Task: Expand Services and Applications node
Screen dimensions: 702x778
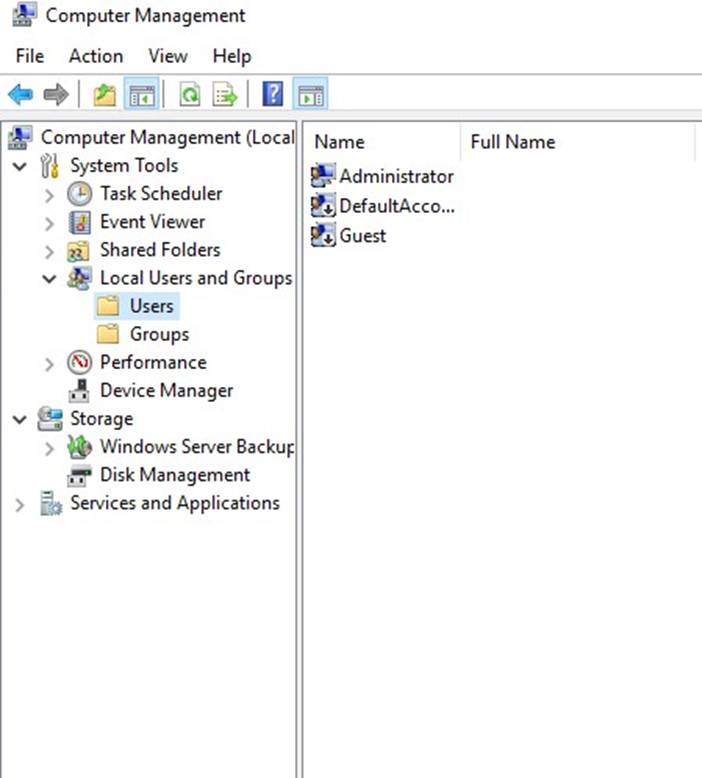Action: pos(19,505)
